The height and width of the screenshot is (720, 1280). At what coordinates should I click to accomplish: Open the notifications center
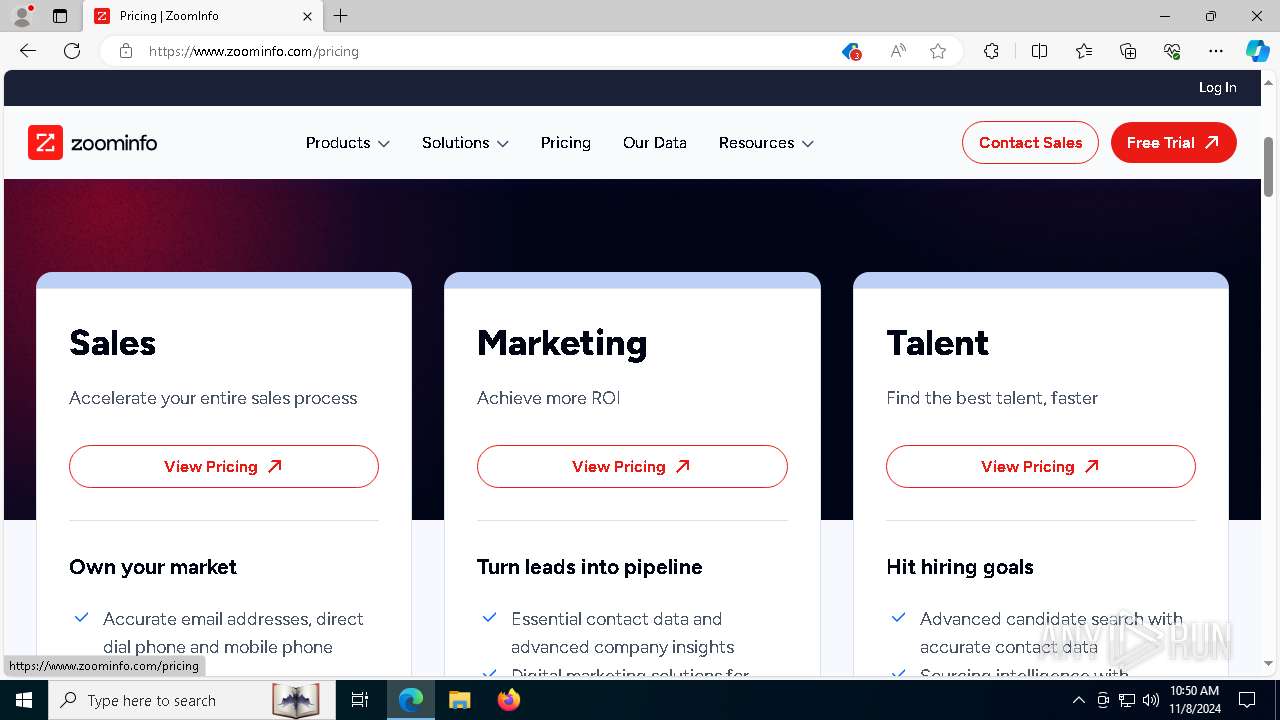tap(1247, 700)
